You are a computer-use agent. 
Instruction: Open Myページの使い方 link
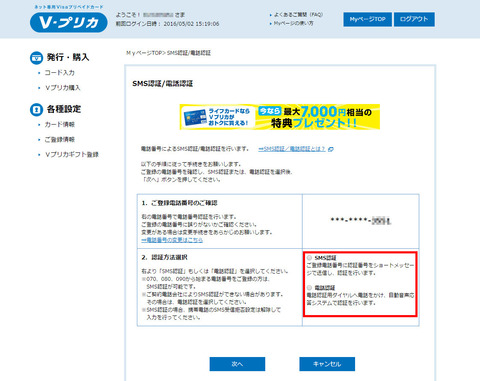click(293, 23)
